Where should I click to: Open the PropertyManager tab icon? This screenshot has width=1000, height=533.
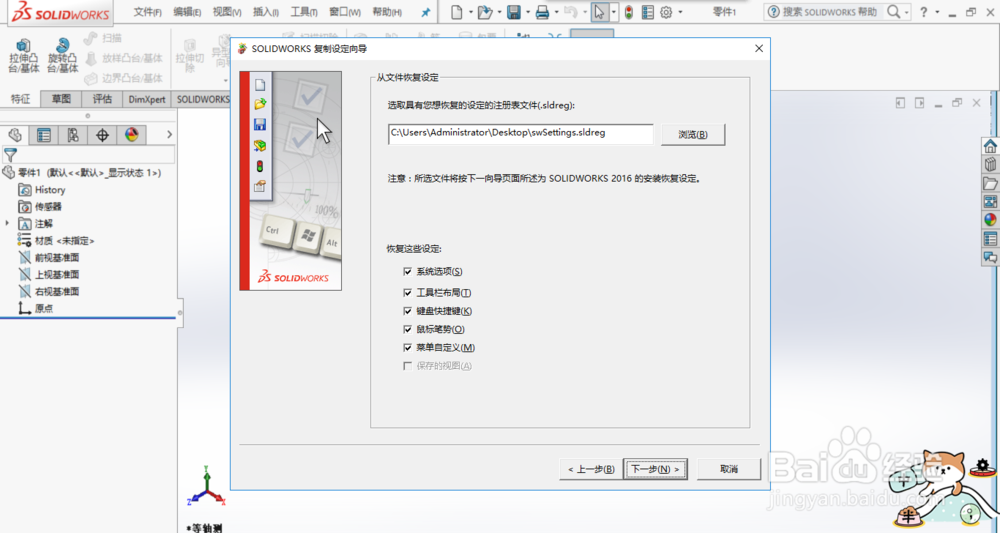[x=44, y=135]
